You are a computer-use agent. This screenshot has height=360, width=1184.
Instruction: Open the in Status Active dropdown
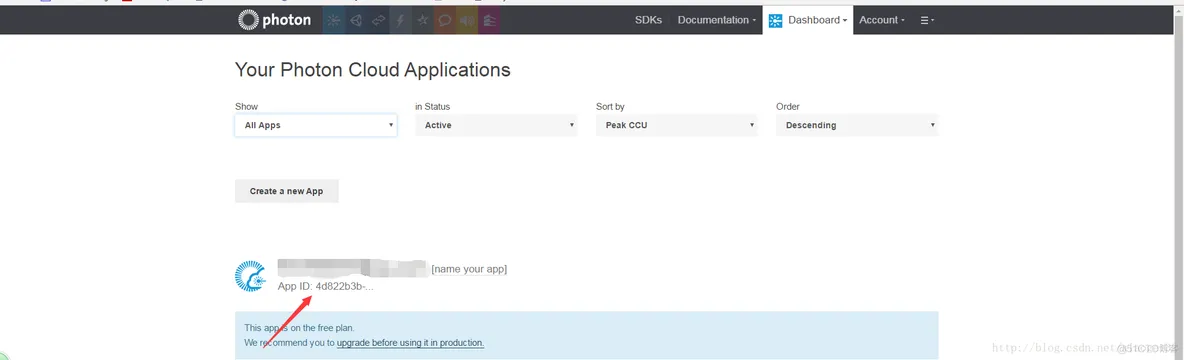[496, 125]
